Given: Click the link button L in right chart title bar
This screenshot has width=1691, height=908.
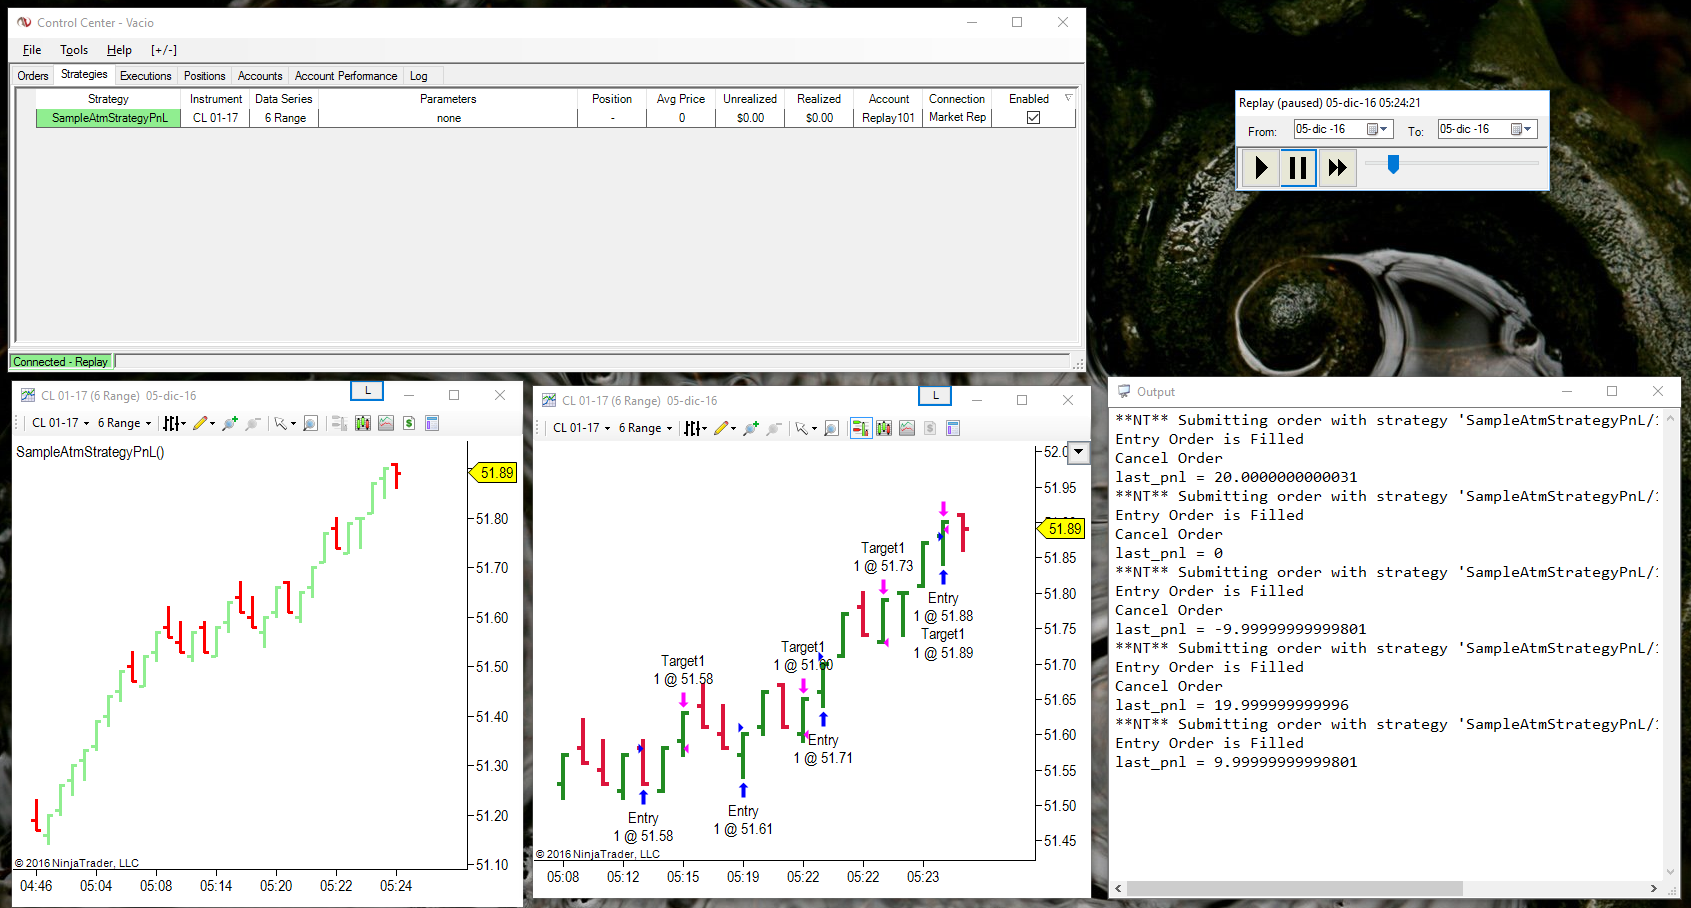Looking at the screenshot, I should coord(935,395).
